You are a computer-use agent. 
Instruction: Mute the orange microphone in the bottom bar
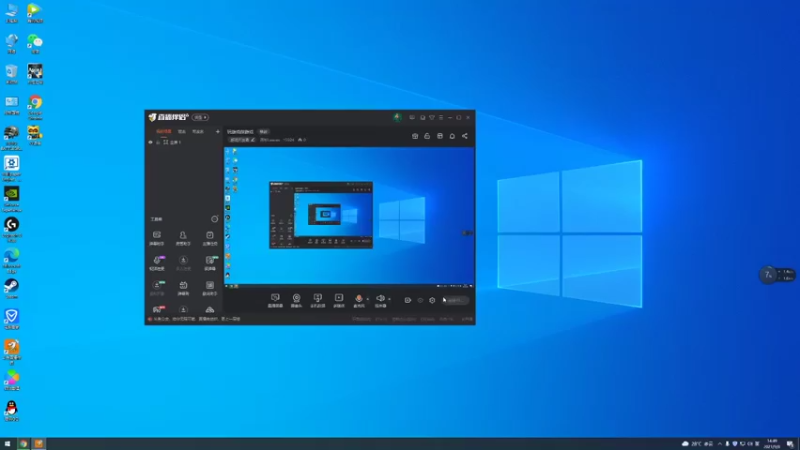pos(359,300)
